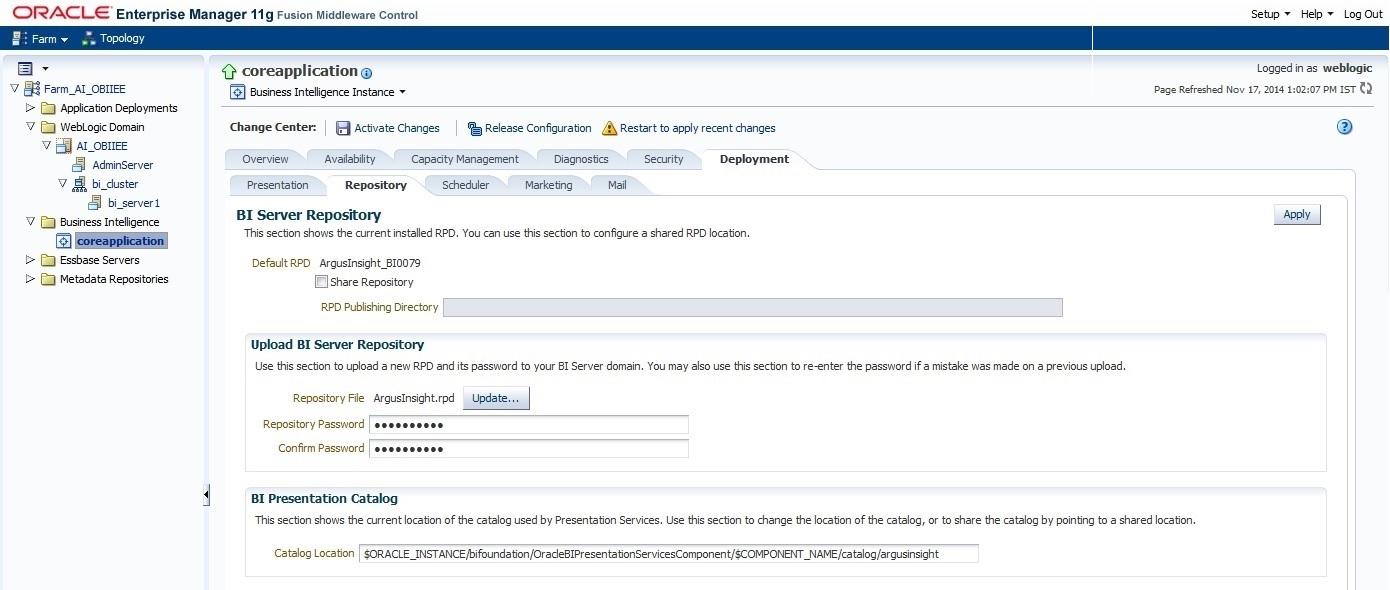Click the tree view options icon
This screenshot has height=590, width=1390.
(27, 68)
